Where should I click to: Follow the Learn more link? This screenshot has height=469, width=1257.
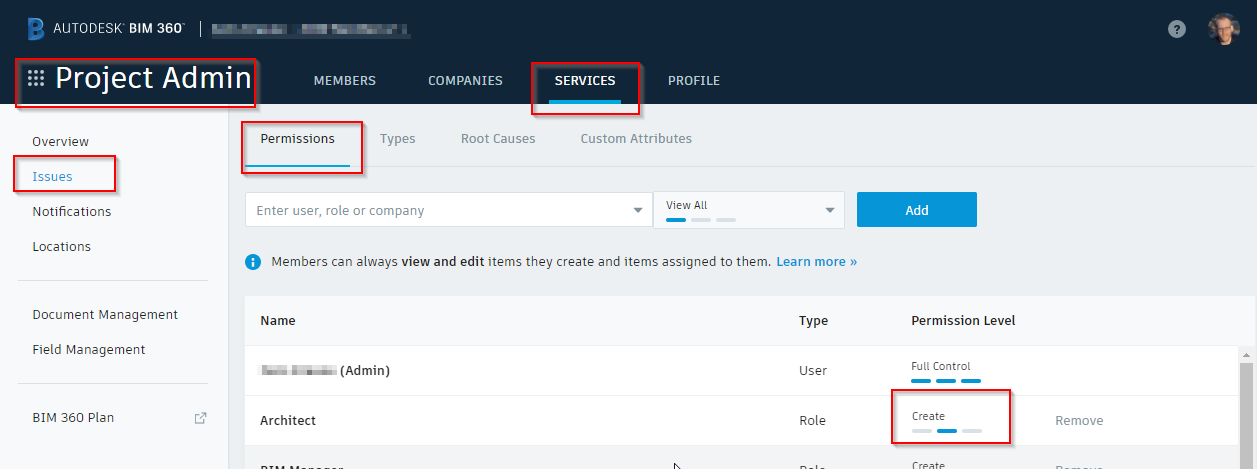click(816, 262)
